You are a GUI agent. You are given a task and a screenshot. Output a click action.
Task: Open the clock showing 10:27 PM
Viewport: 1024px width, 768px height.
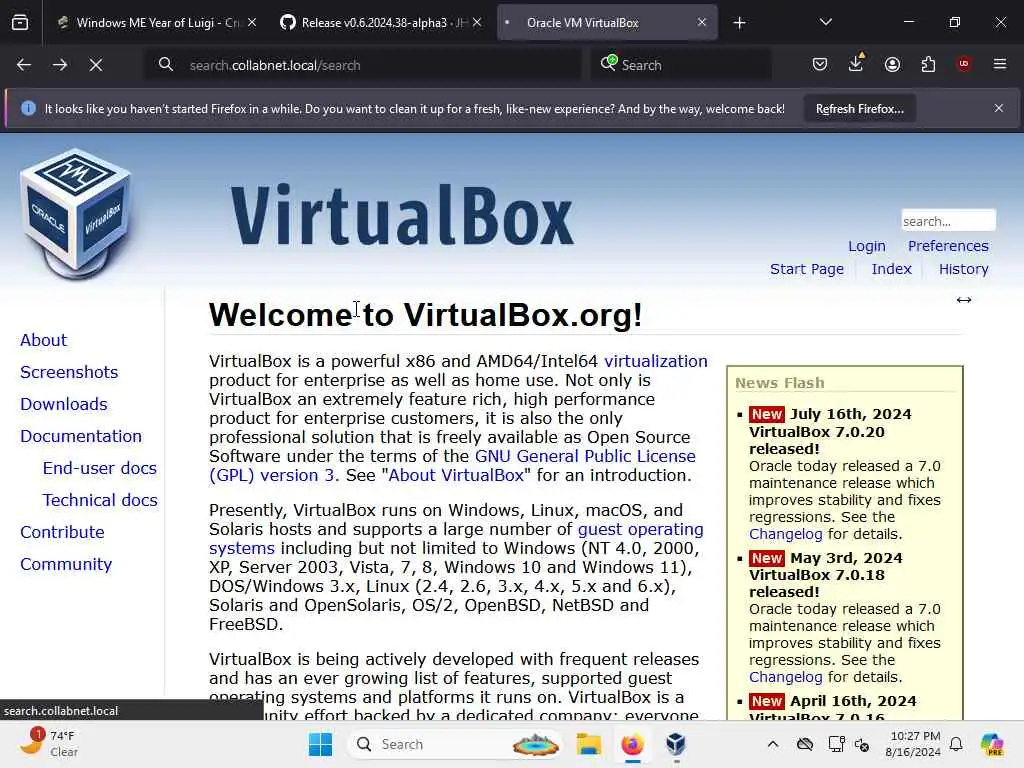pos(913,744)
